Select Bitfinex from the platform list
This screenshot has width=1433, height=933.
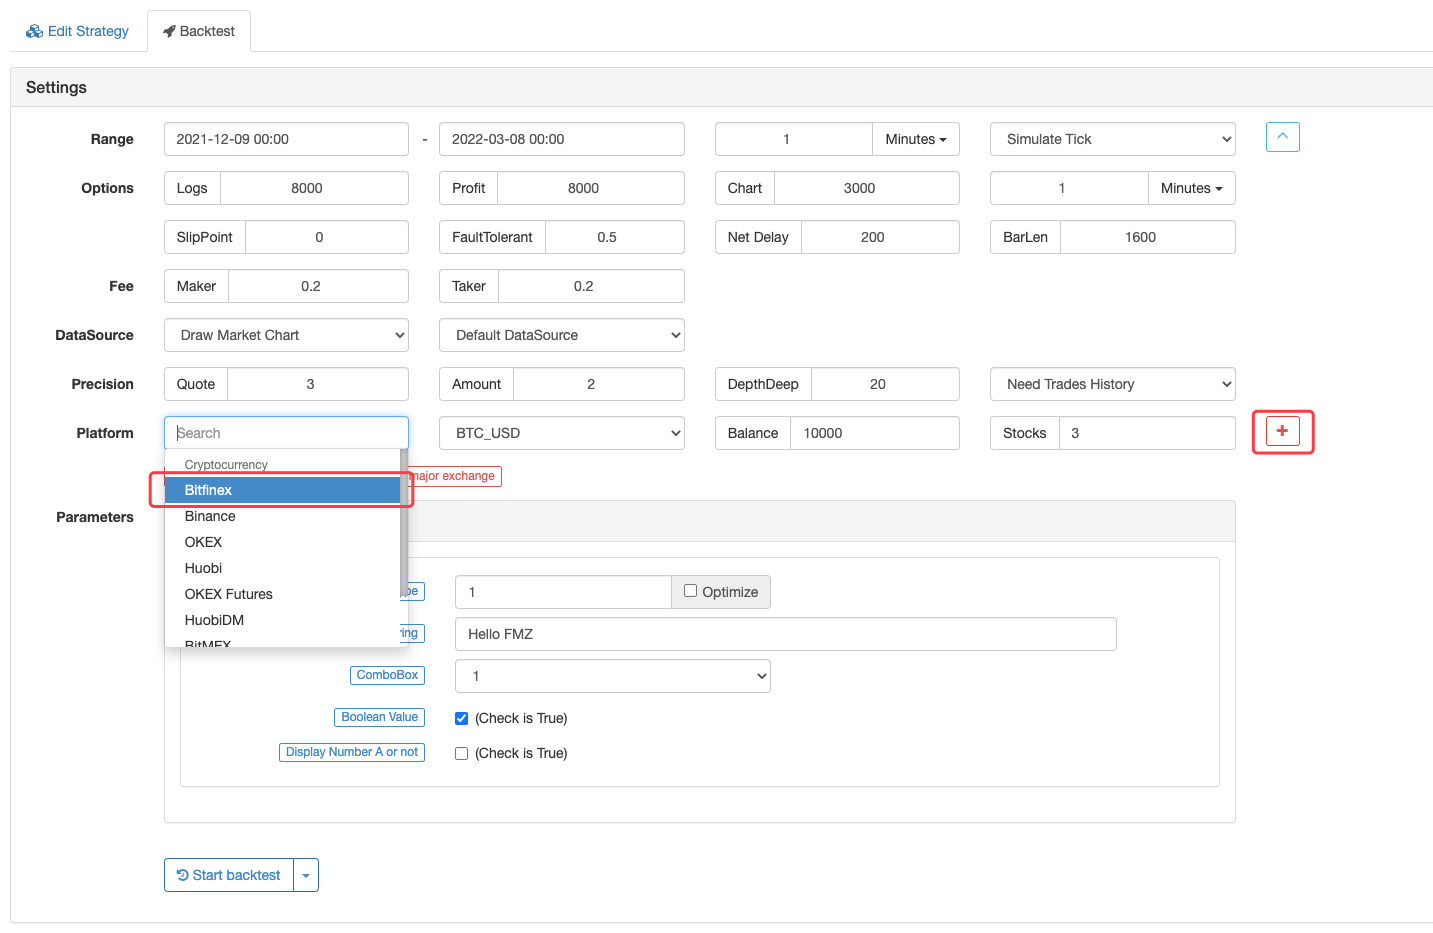pos(208,490)
